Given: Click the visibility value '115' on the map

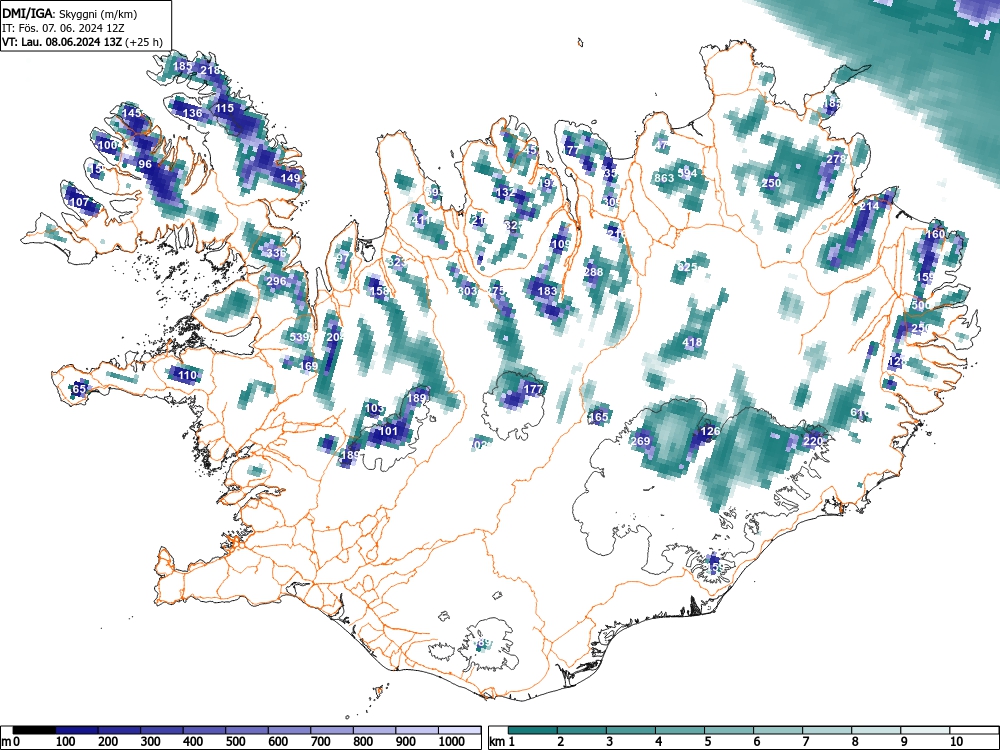Looking at the screenshot, I should tap(224, 108).
